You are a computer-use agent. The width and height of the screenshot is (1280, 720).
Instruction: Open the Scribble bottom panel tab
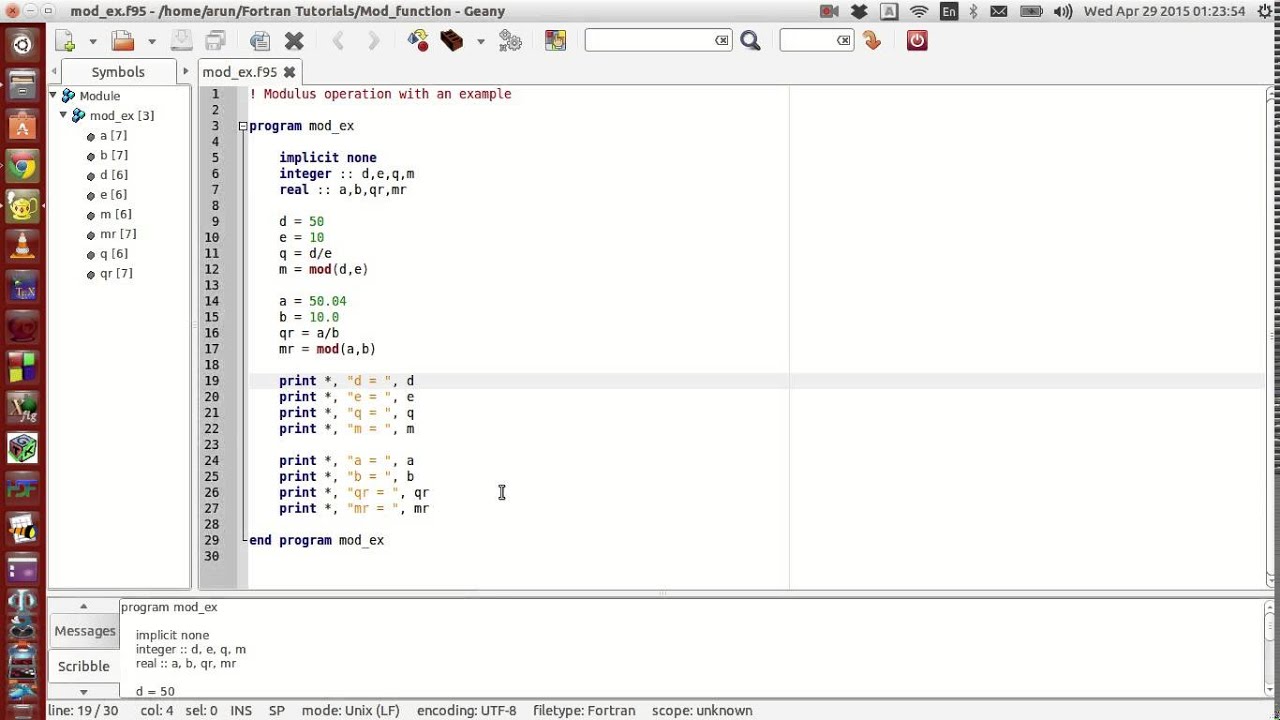click(84, 666)
